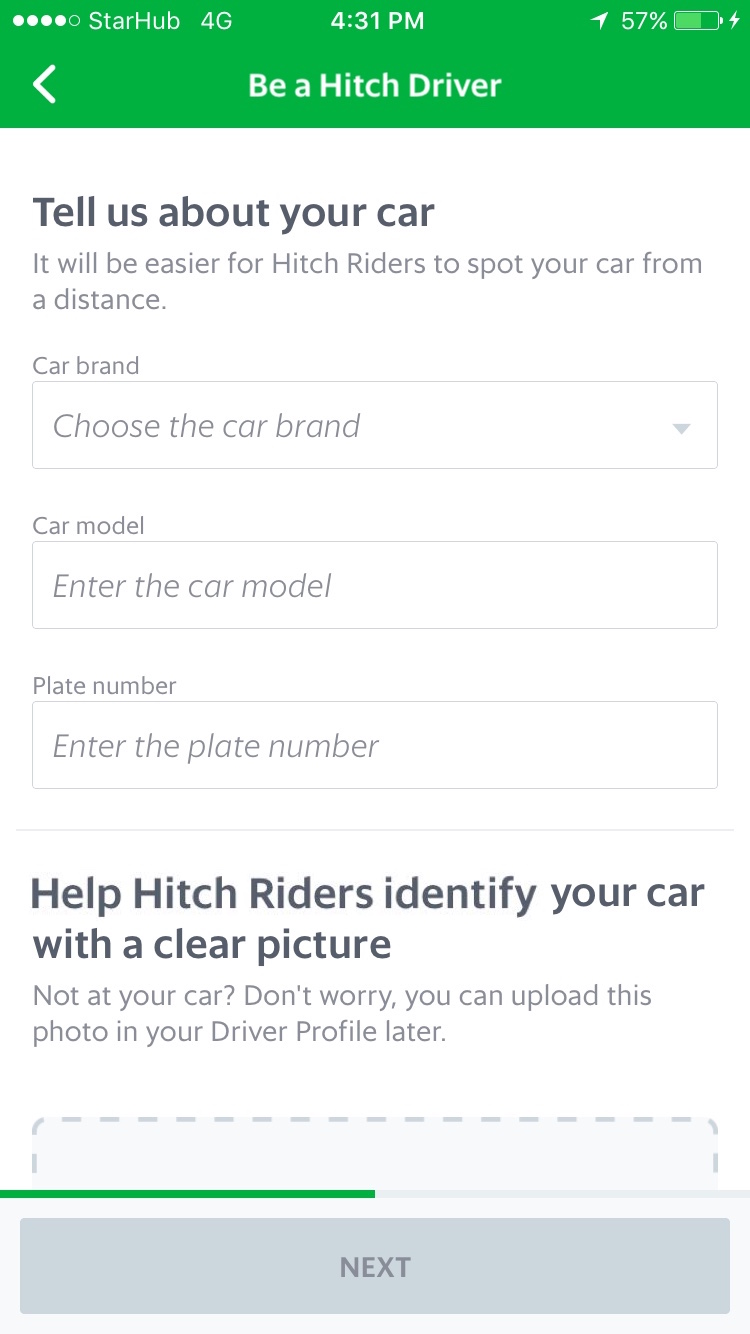This screenshot has height=1334, width=750.
Task: Click the "Enter the car model" field
Action: point(374,585)
